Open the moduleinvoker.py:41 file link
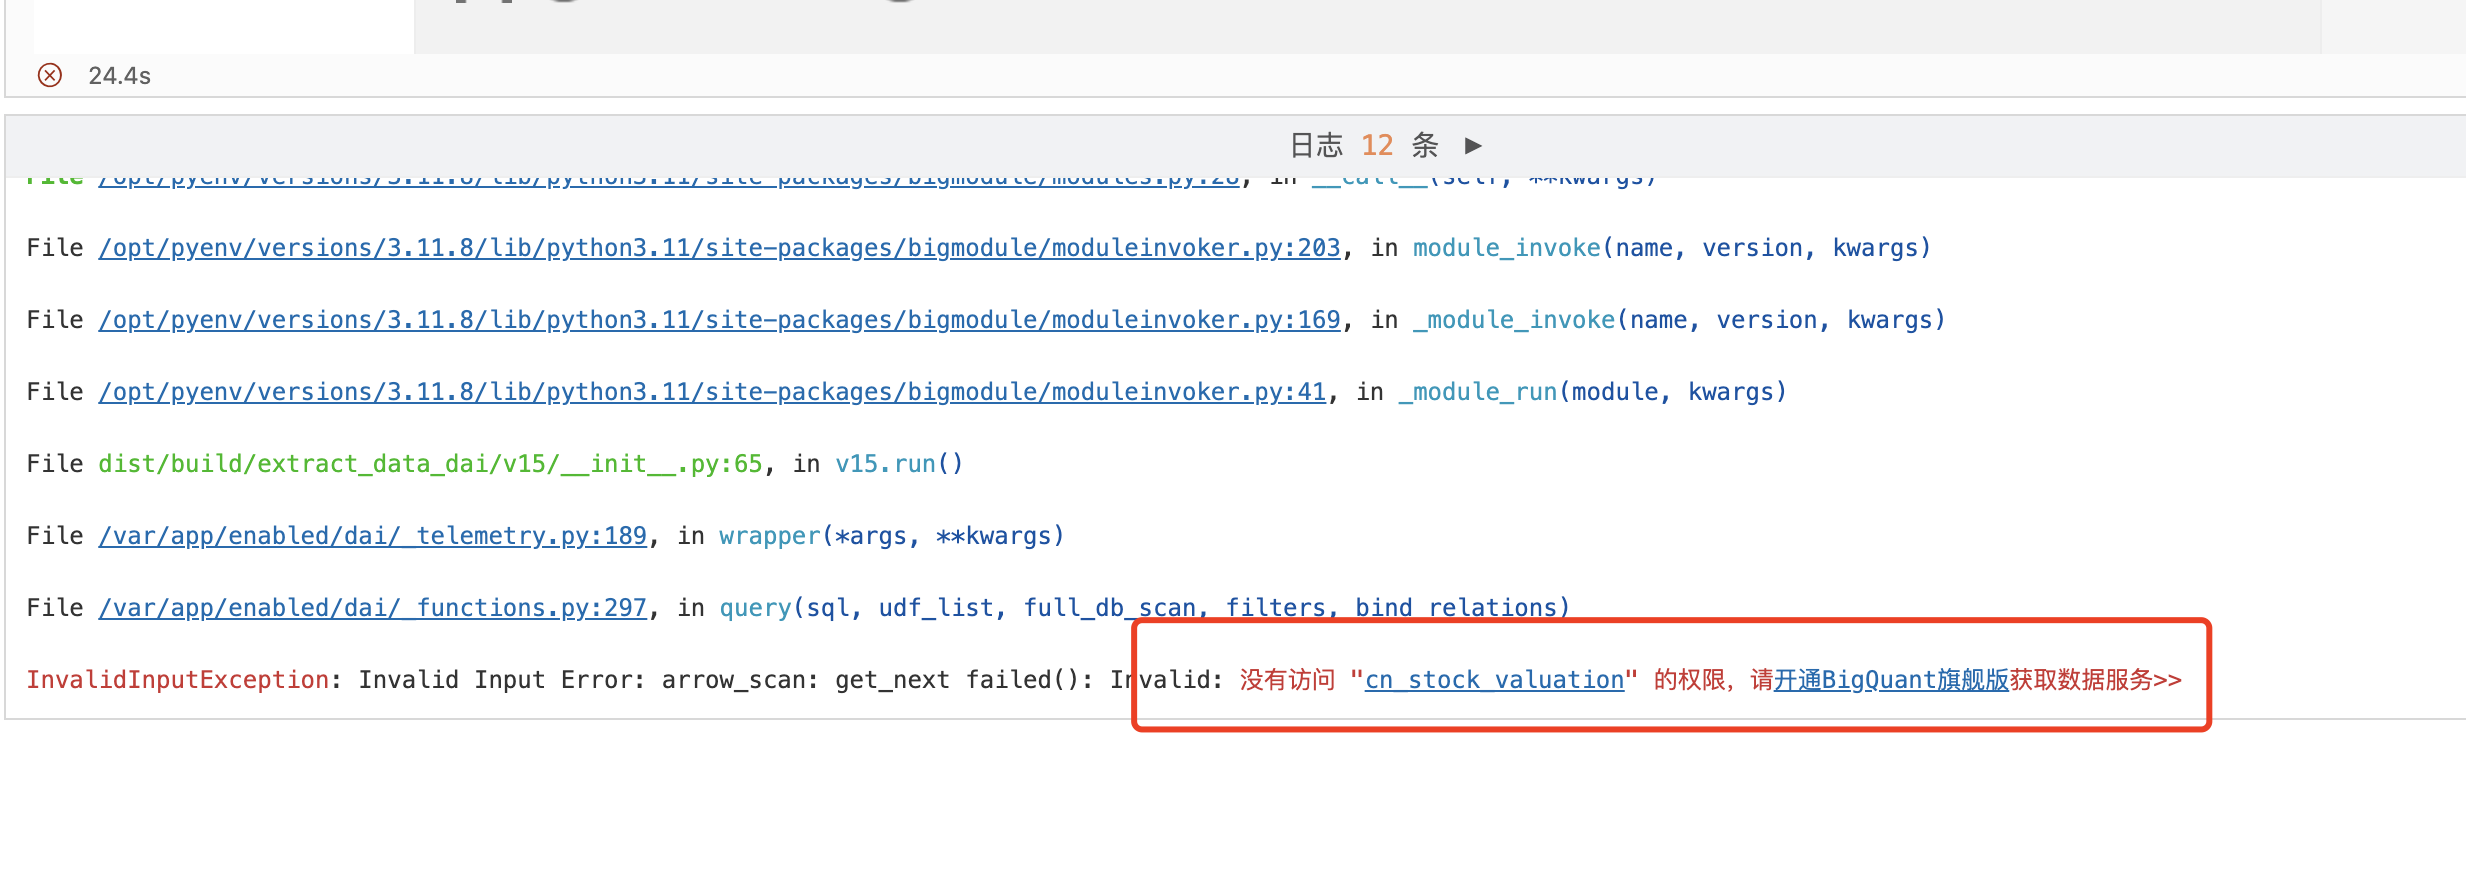The height and width of the screenshot is (876, 2466). coord(712,392)
